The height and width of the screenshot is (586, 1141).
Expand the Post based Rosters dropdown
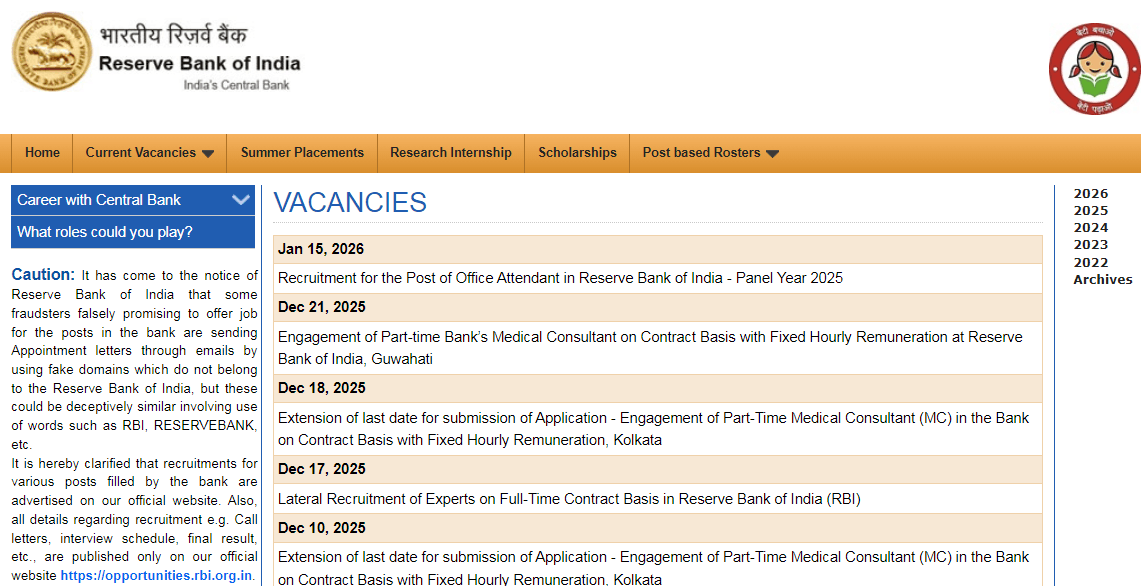point(709,153)
